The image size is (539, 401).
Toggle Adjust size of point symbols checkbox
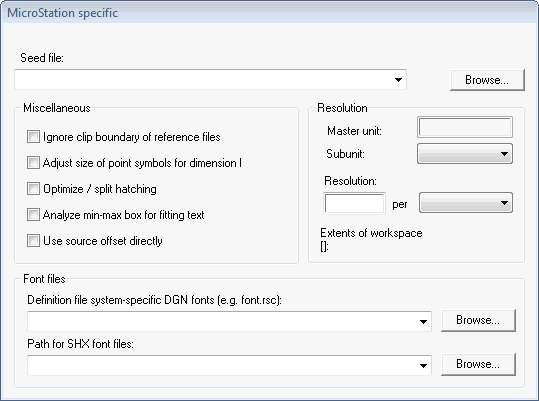coord(33,163)
